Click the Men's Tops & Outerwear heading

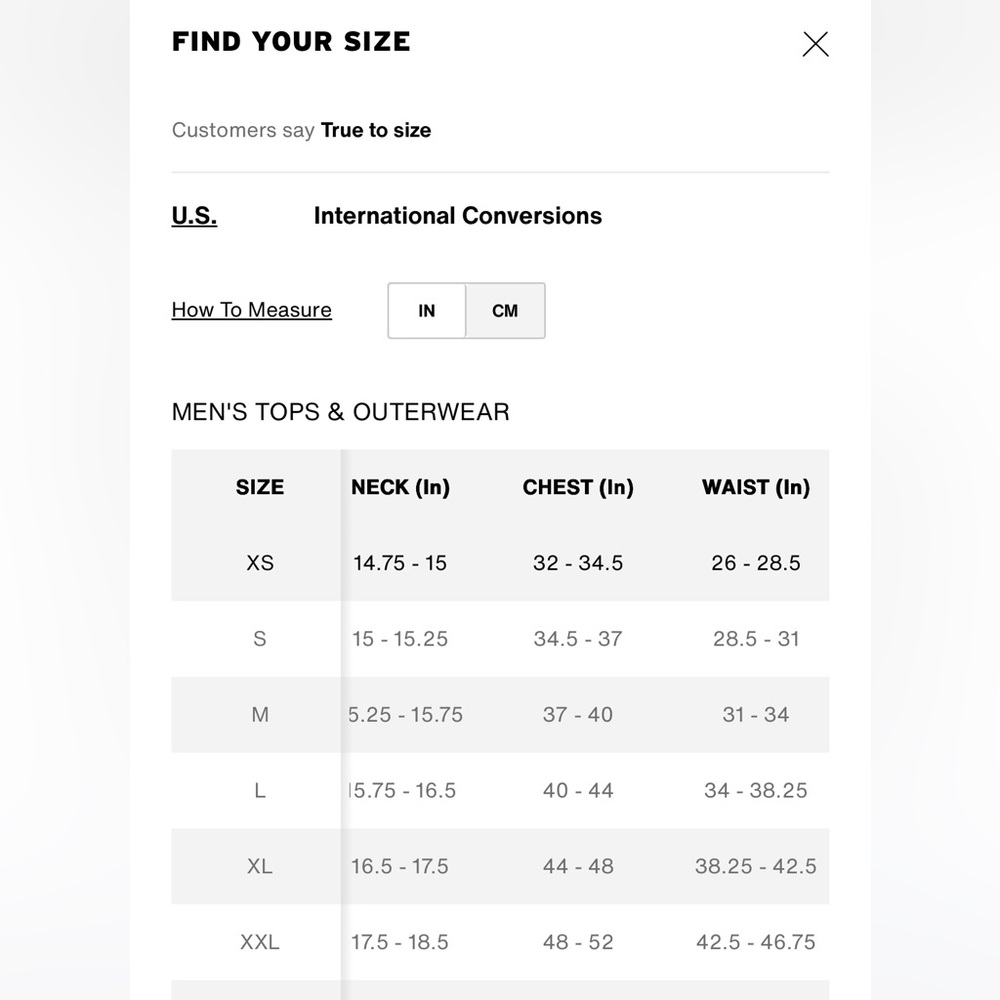click(340, 412)
